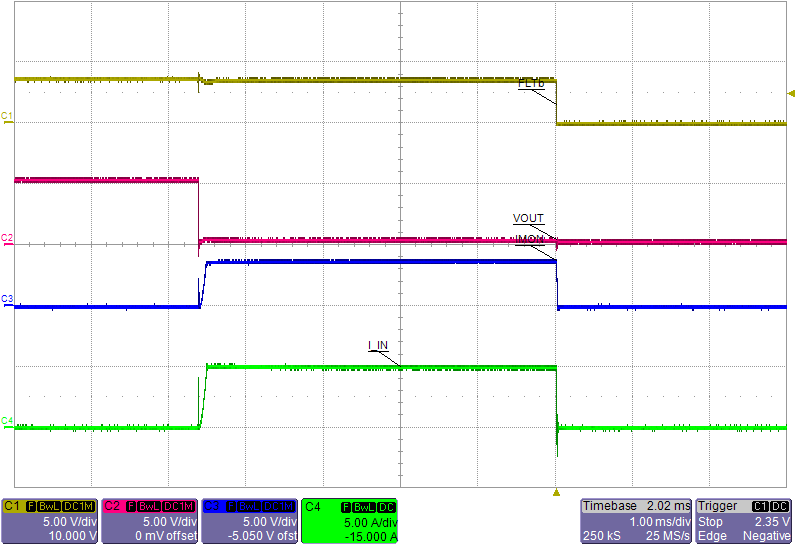Click the F badge in C1 box
The height and width of the screenshot is (546, 797).
click(31, 507)
